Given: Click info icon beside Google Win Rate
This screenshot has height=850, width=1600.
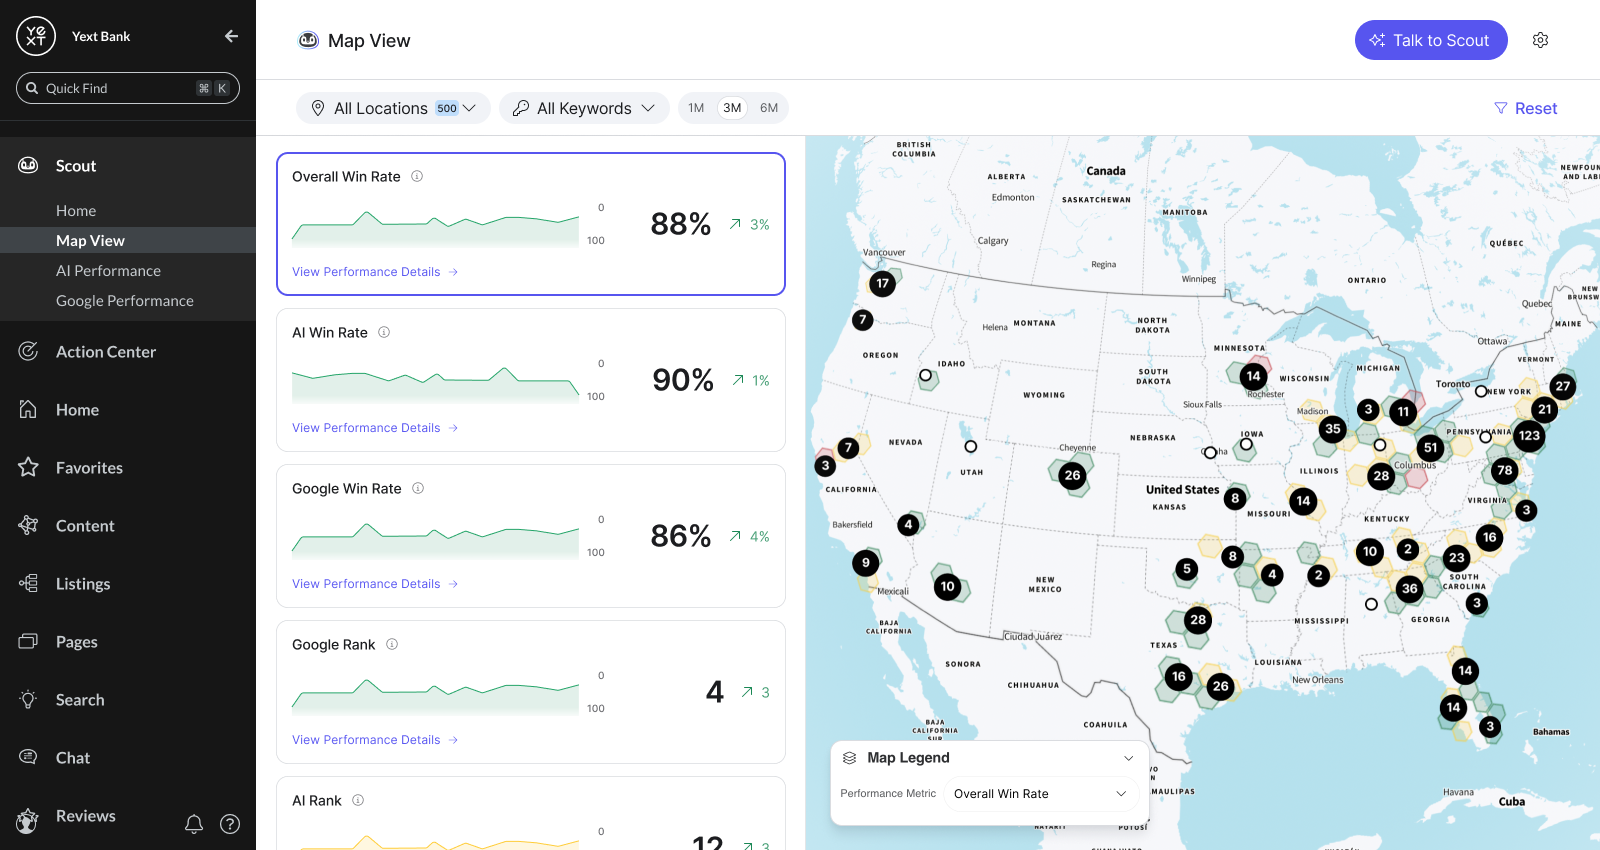Looking at the screenshot, I should [x=418, y=488].
